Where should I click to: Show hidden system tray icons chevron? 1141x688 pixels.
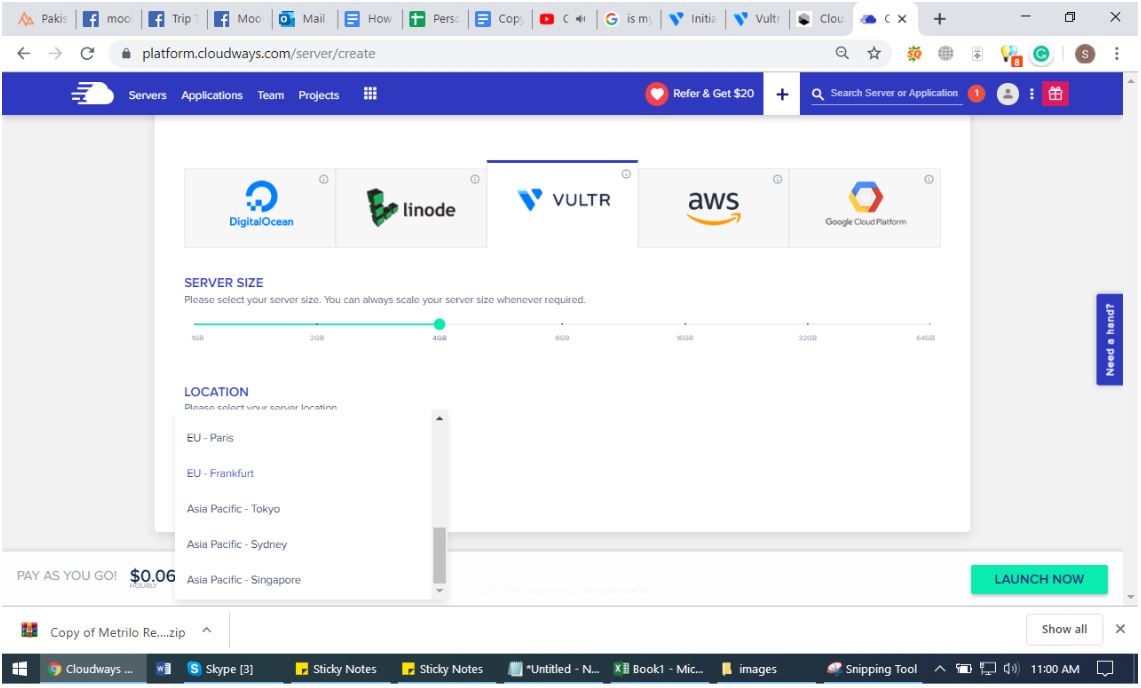point(939,668)
